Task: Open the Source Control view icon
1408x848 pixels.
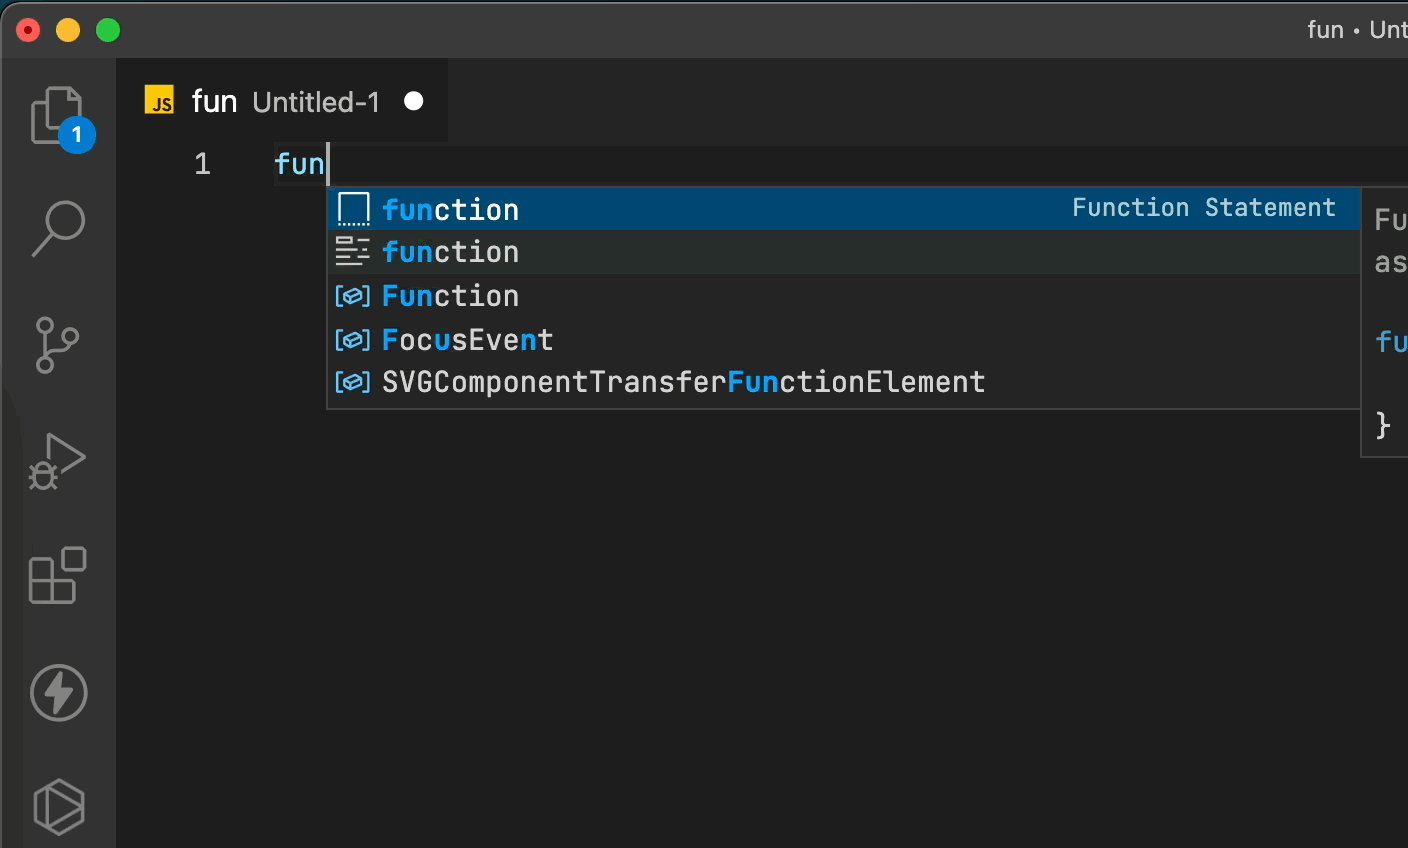Action: [58, 345]
